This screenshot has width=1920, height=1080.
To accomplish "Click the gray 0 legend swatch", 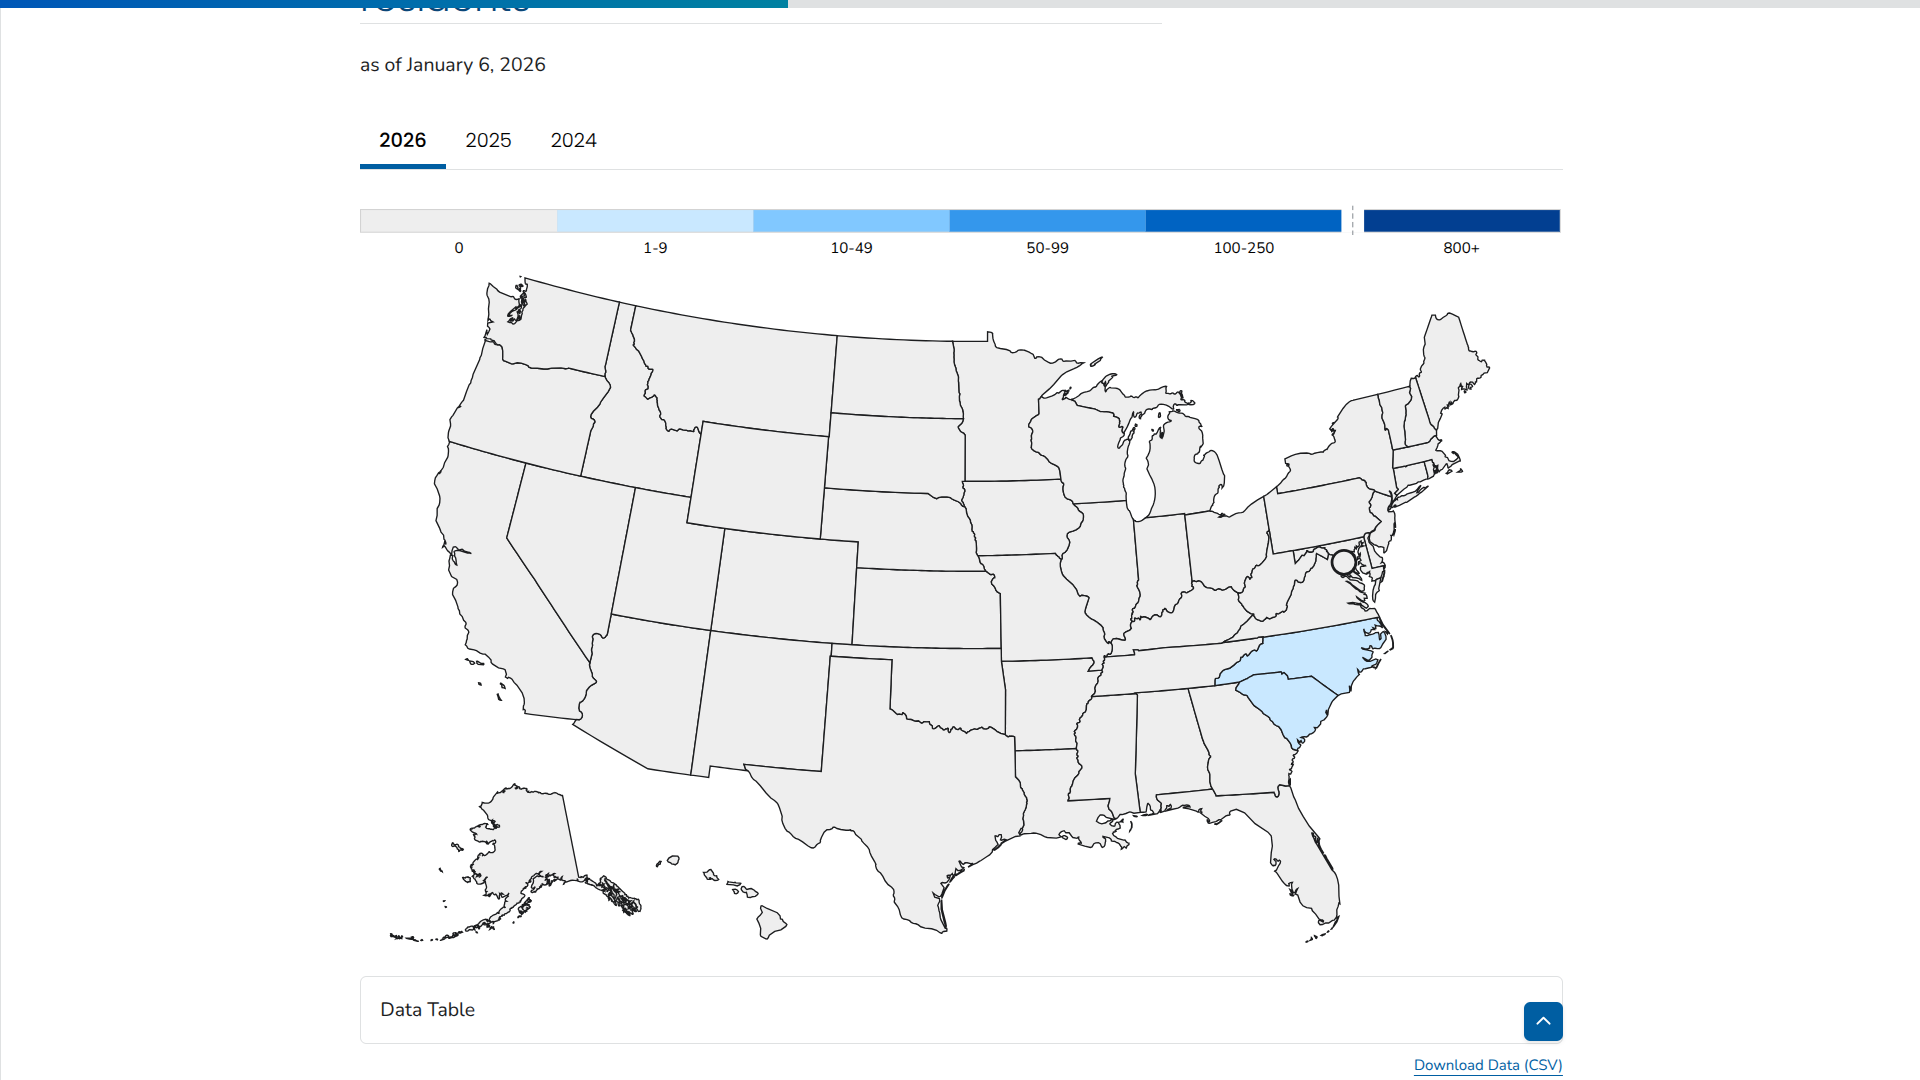I will point(458,221).
